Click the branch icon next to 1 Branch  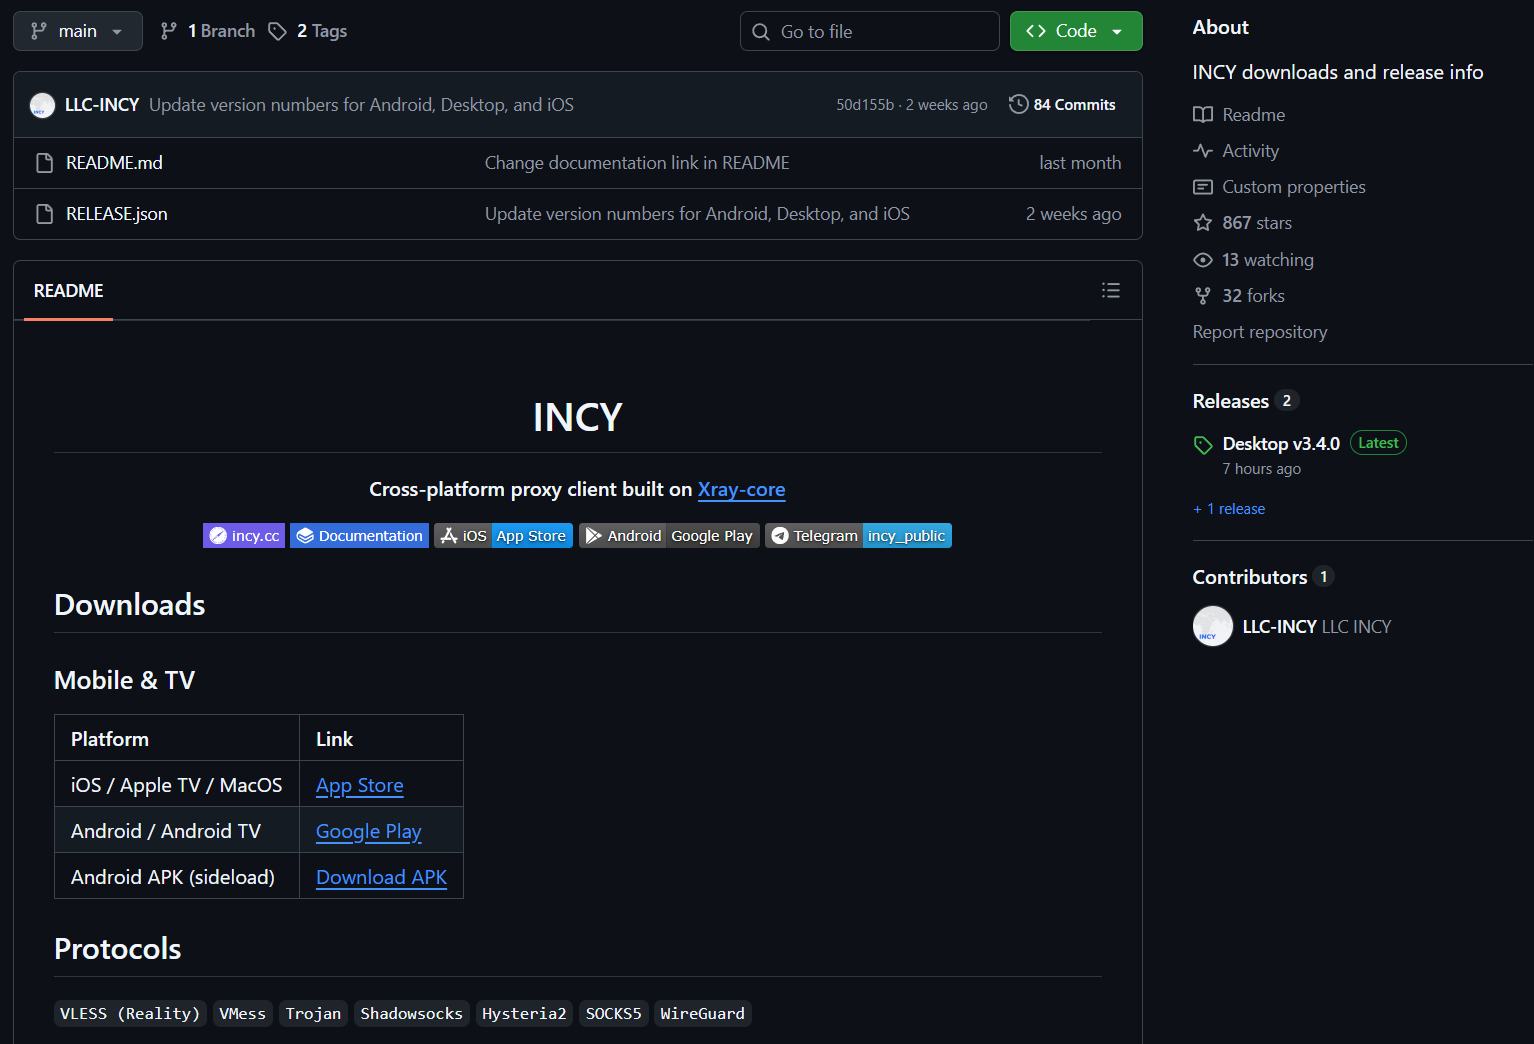(169, 31)
